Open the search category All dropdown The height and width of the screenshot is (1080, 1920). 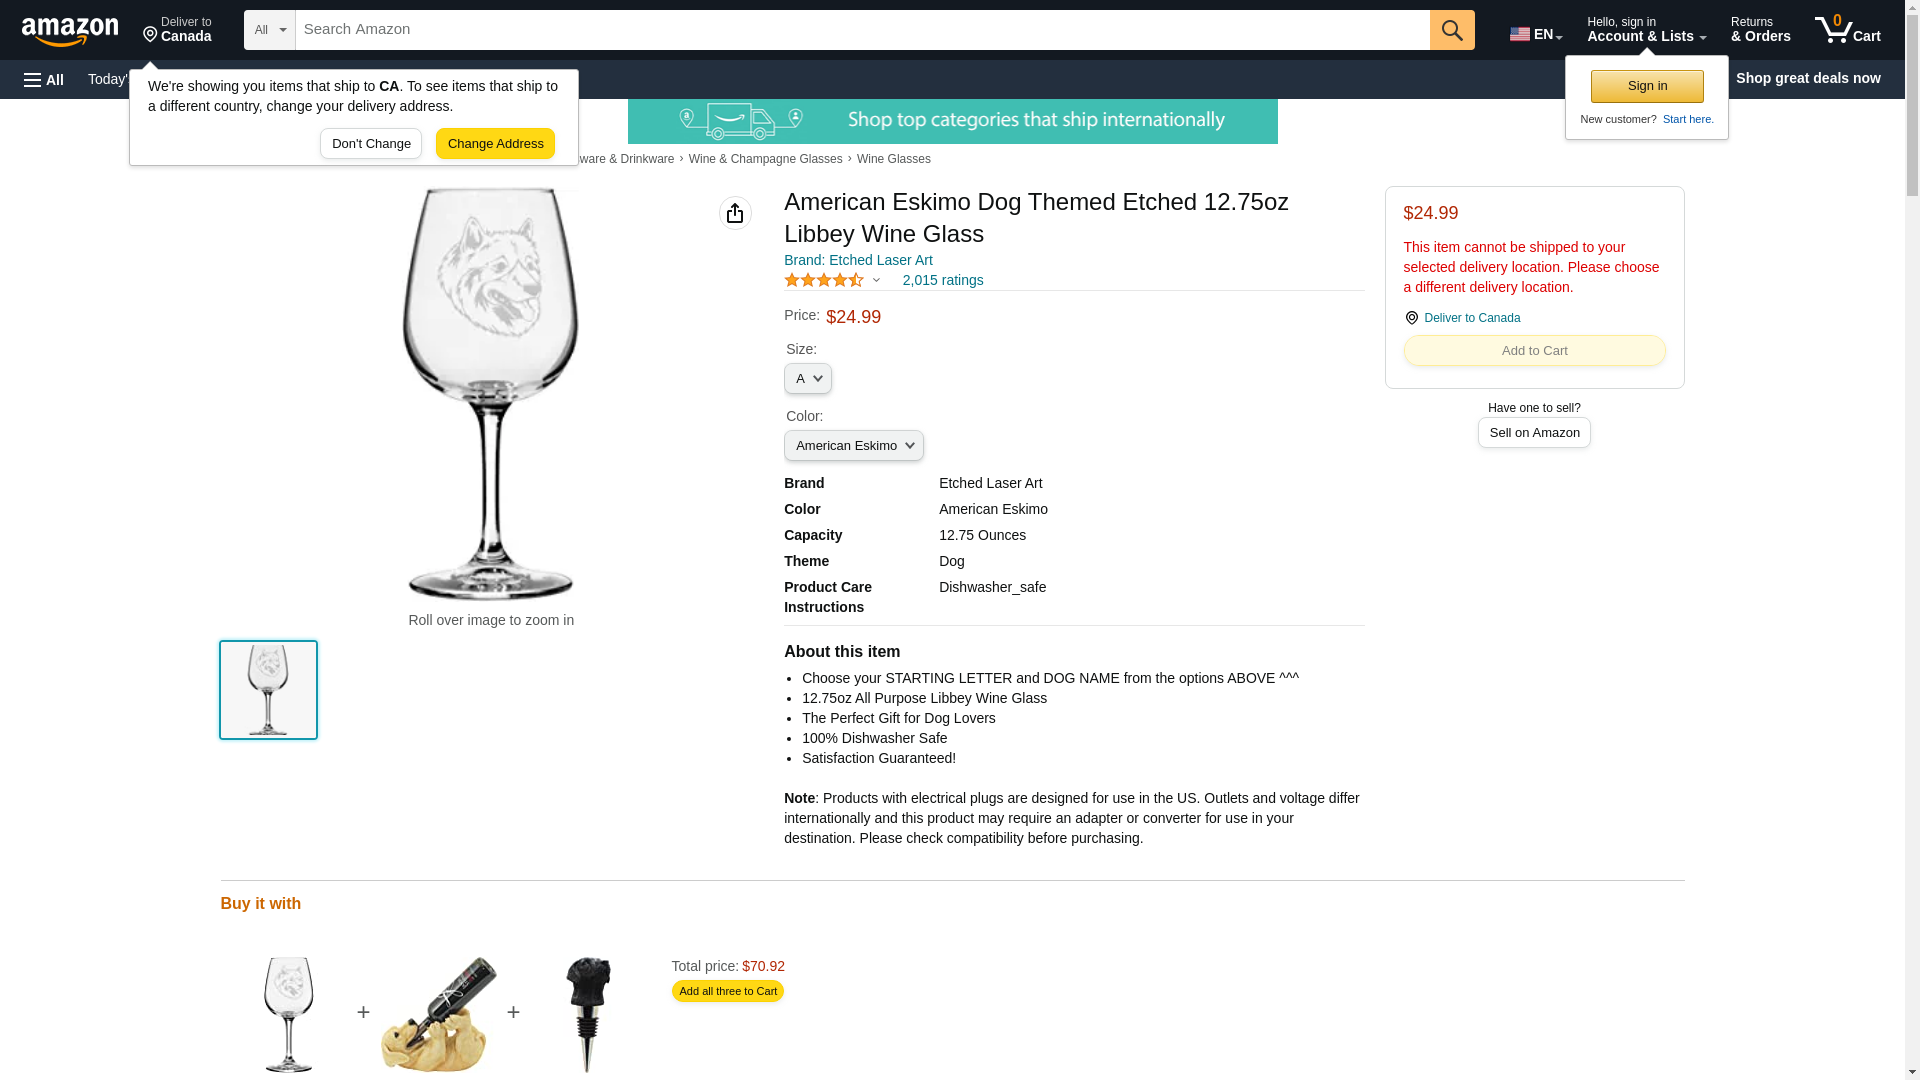point(270,30)
